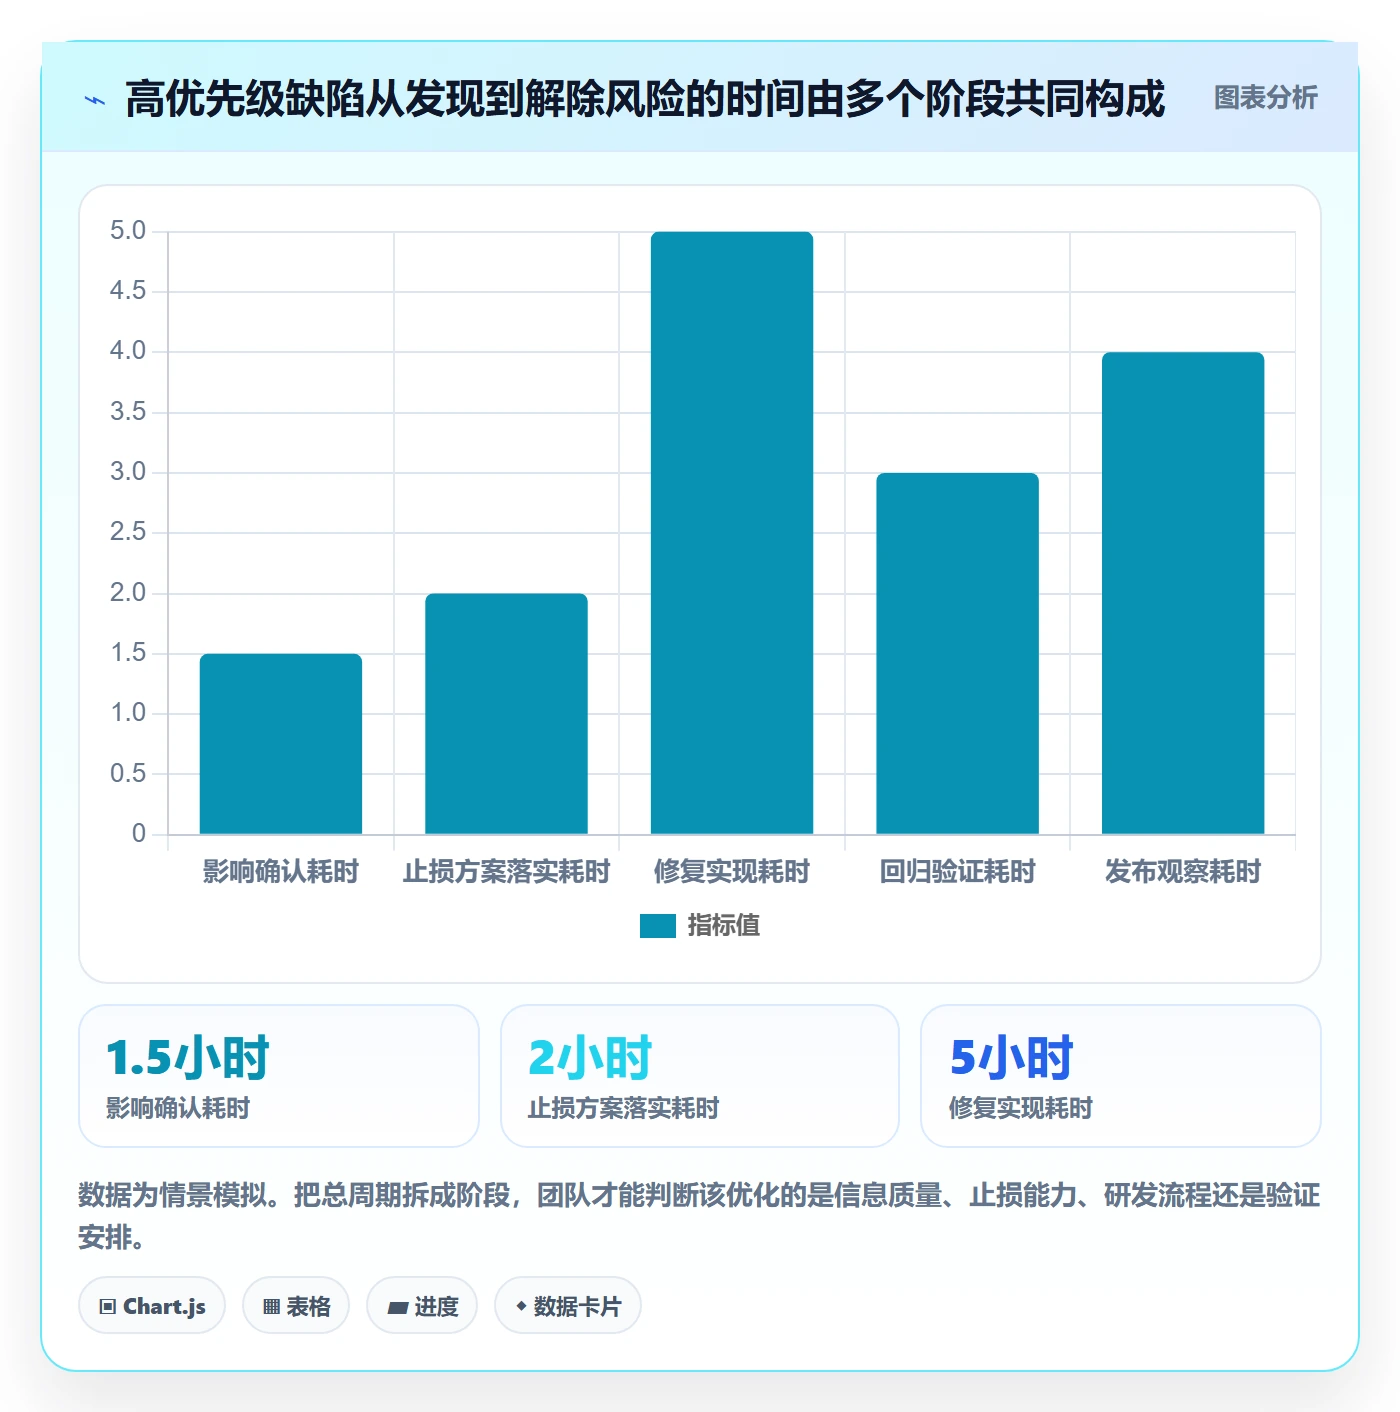The image size is (1400, 1412).
Task: Click the bar icon in the 进度 chip
Action: coord(397,1308)
